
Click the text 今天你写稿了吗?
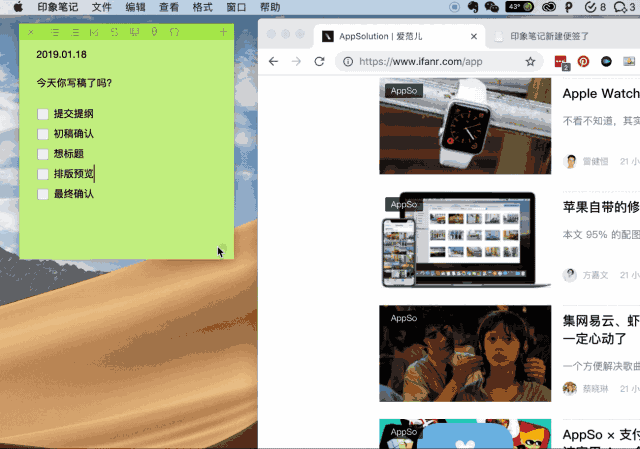[x=74, y=83]
